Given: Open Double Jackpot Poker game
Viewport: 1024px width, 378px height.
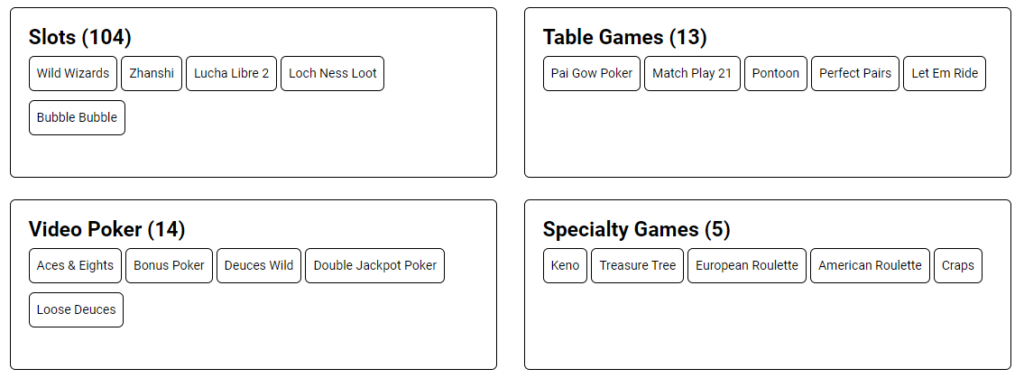Looking at the screenshot, I should point(375,266).
